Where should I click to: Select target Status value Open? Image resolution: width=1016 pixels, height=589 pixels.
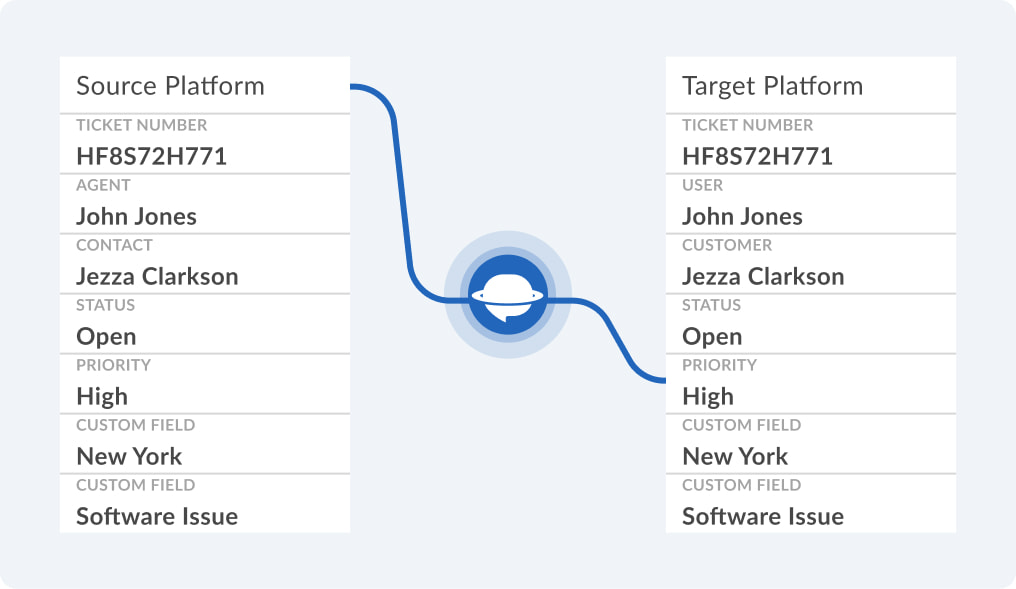click(x=712, y=337)
